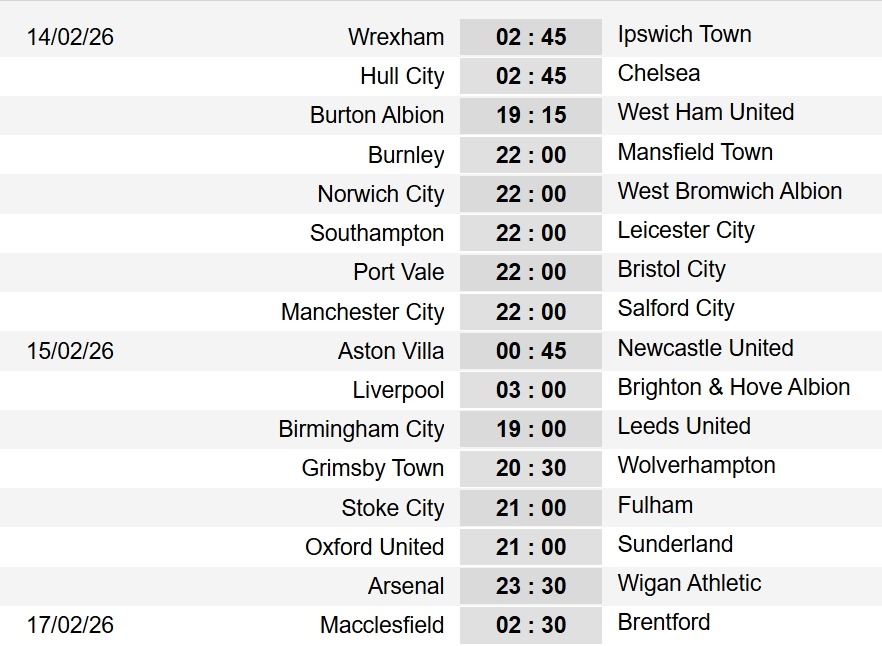Screen dimensions: 882x646
Task: Click Newcastle United team name
Action: click(705, 348)
